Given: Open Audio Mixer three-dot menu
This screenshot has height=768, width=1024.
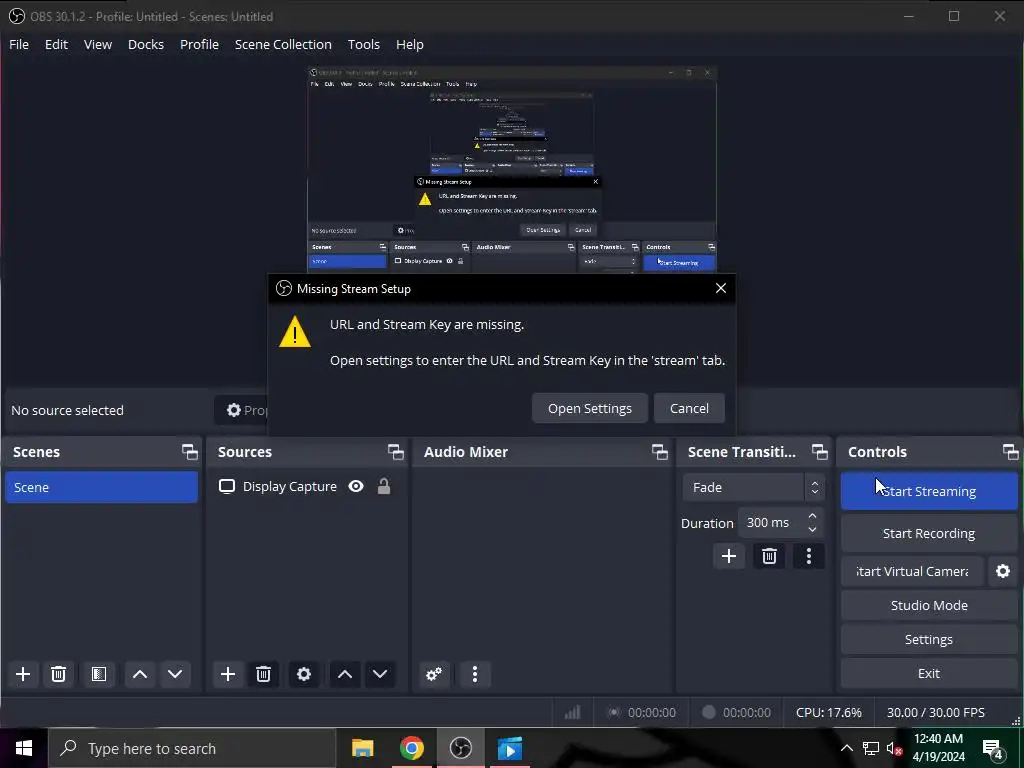Looking at the screenshot, I should 475,674.
